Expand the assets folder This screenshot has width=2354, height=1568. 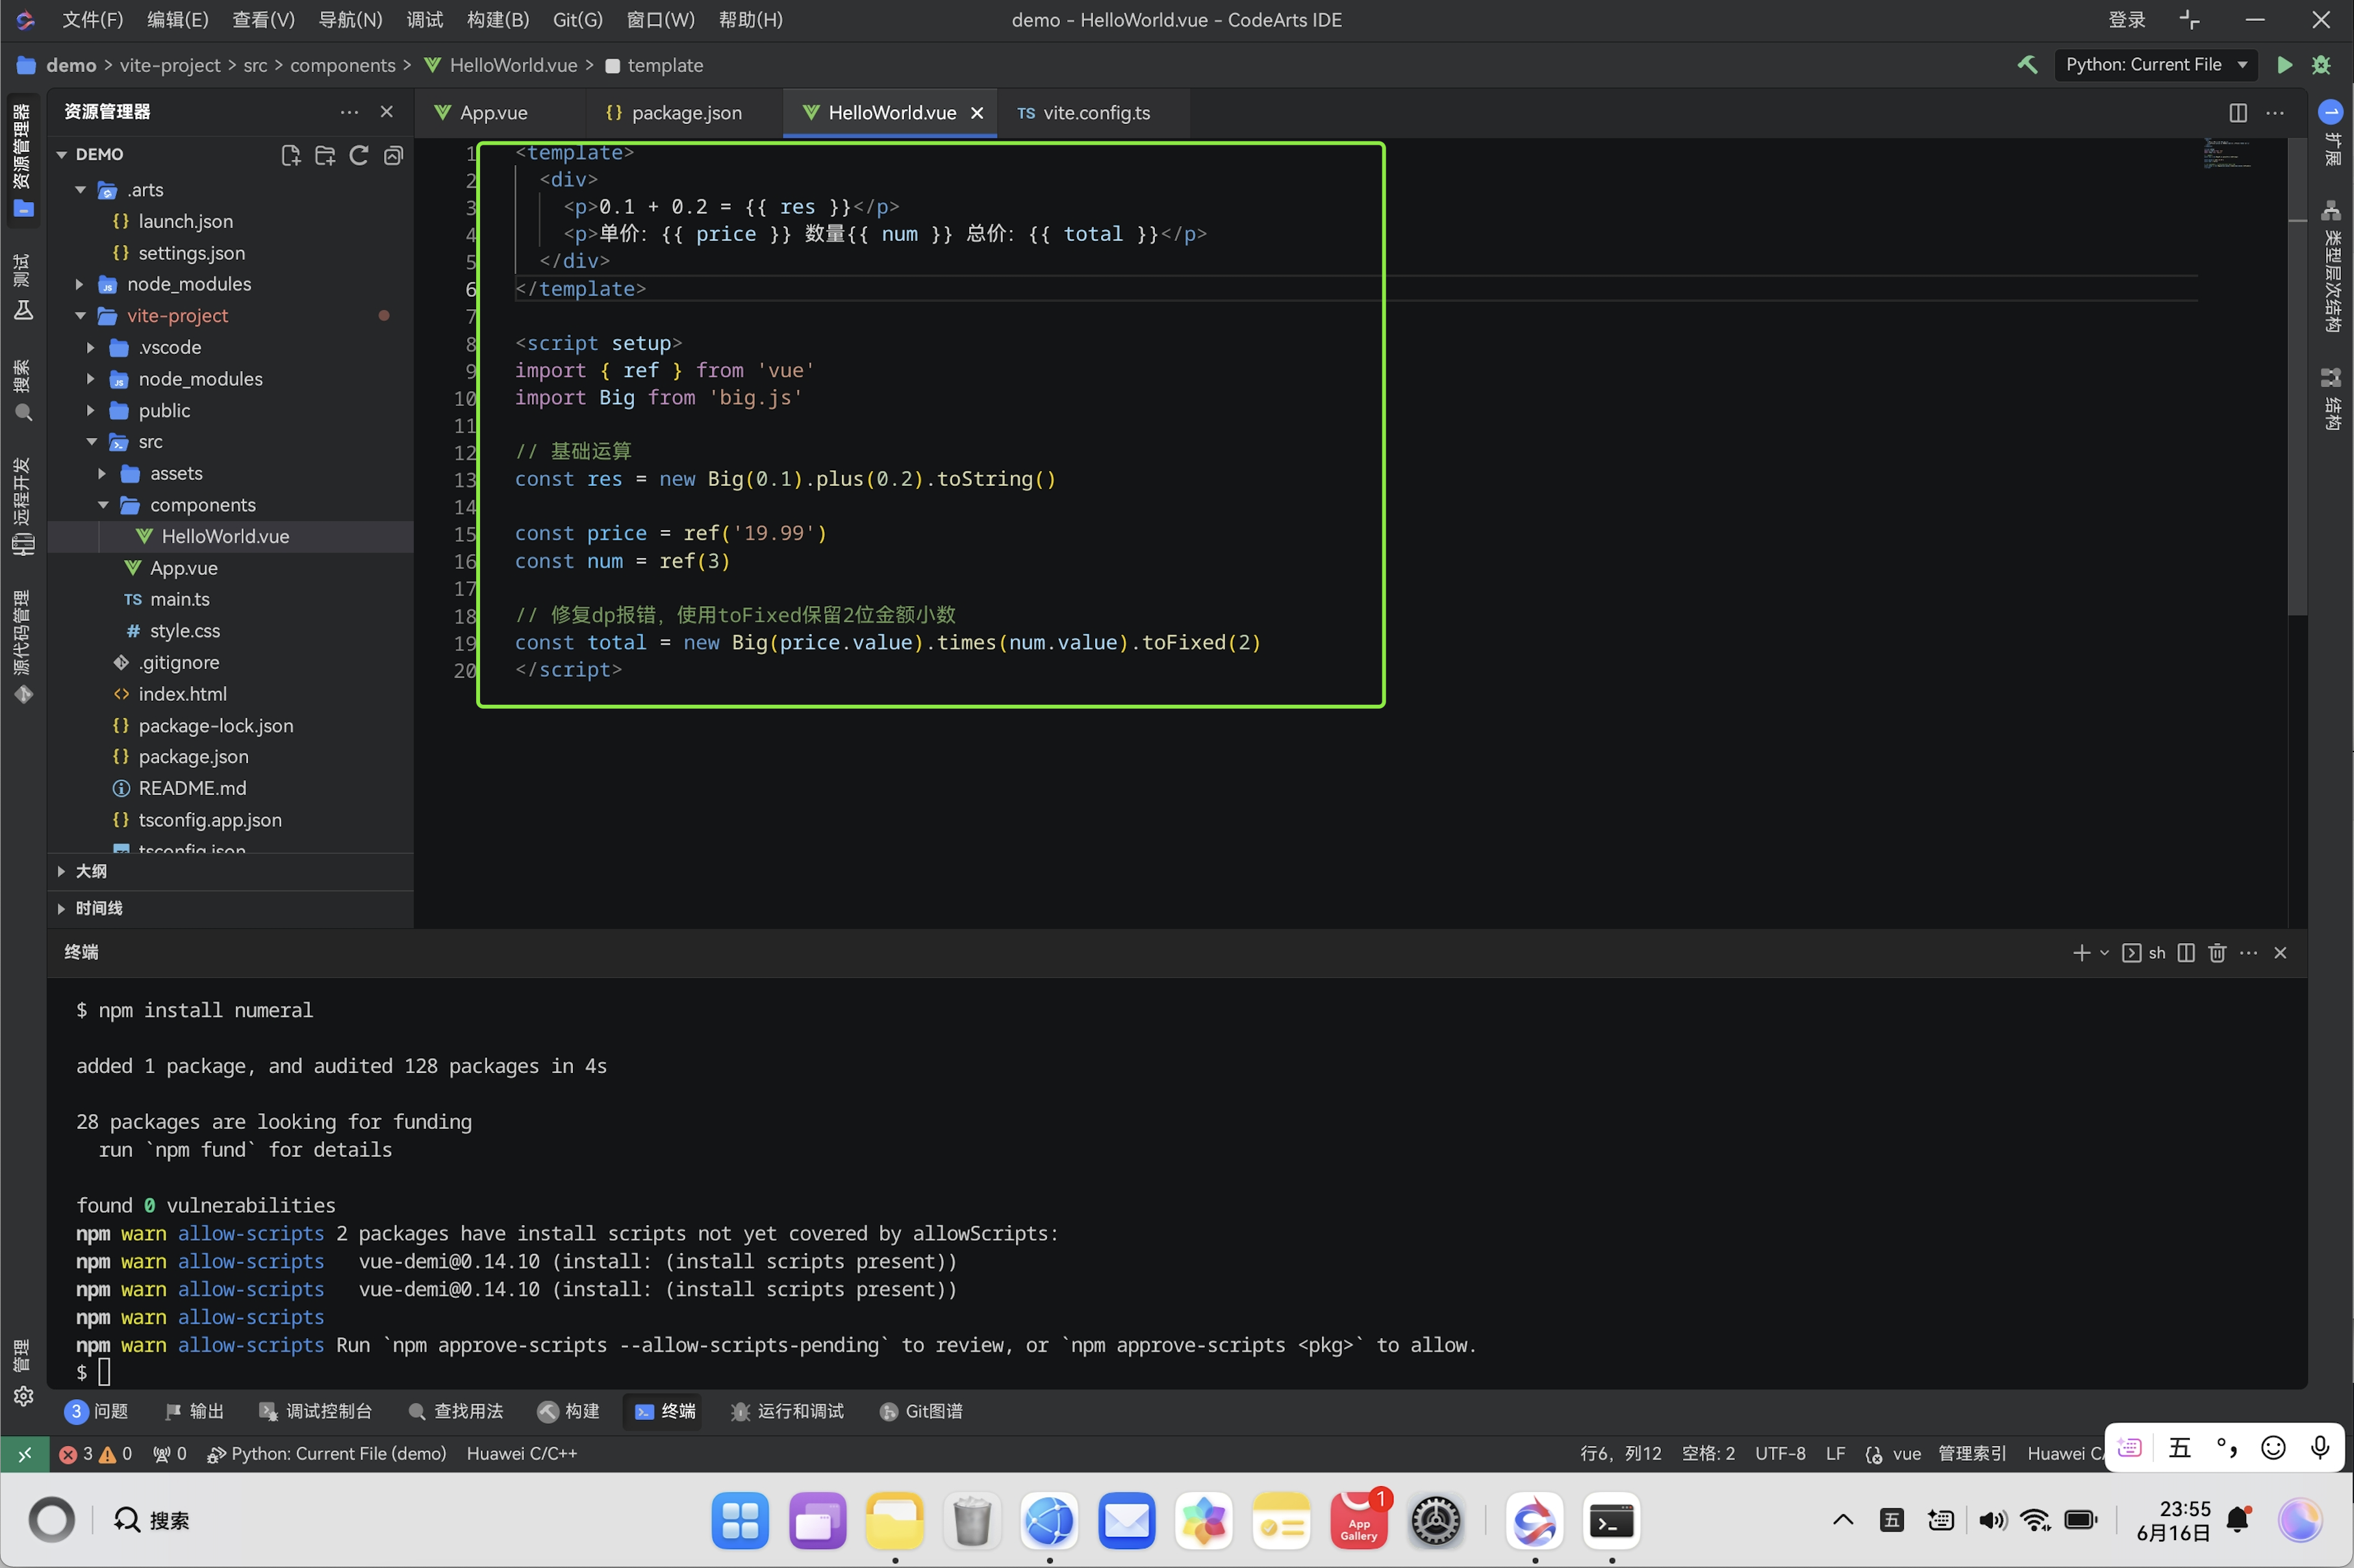click(x=103, y=474)
